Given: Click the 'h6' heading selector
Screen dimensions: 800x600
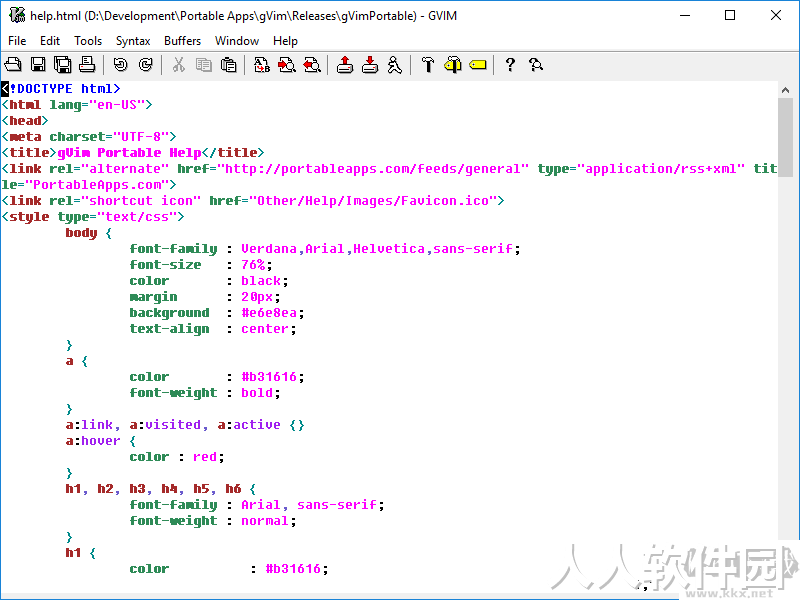Looking at the screenshot, I should click(233, 489).
